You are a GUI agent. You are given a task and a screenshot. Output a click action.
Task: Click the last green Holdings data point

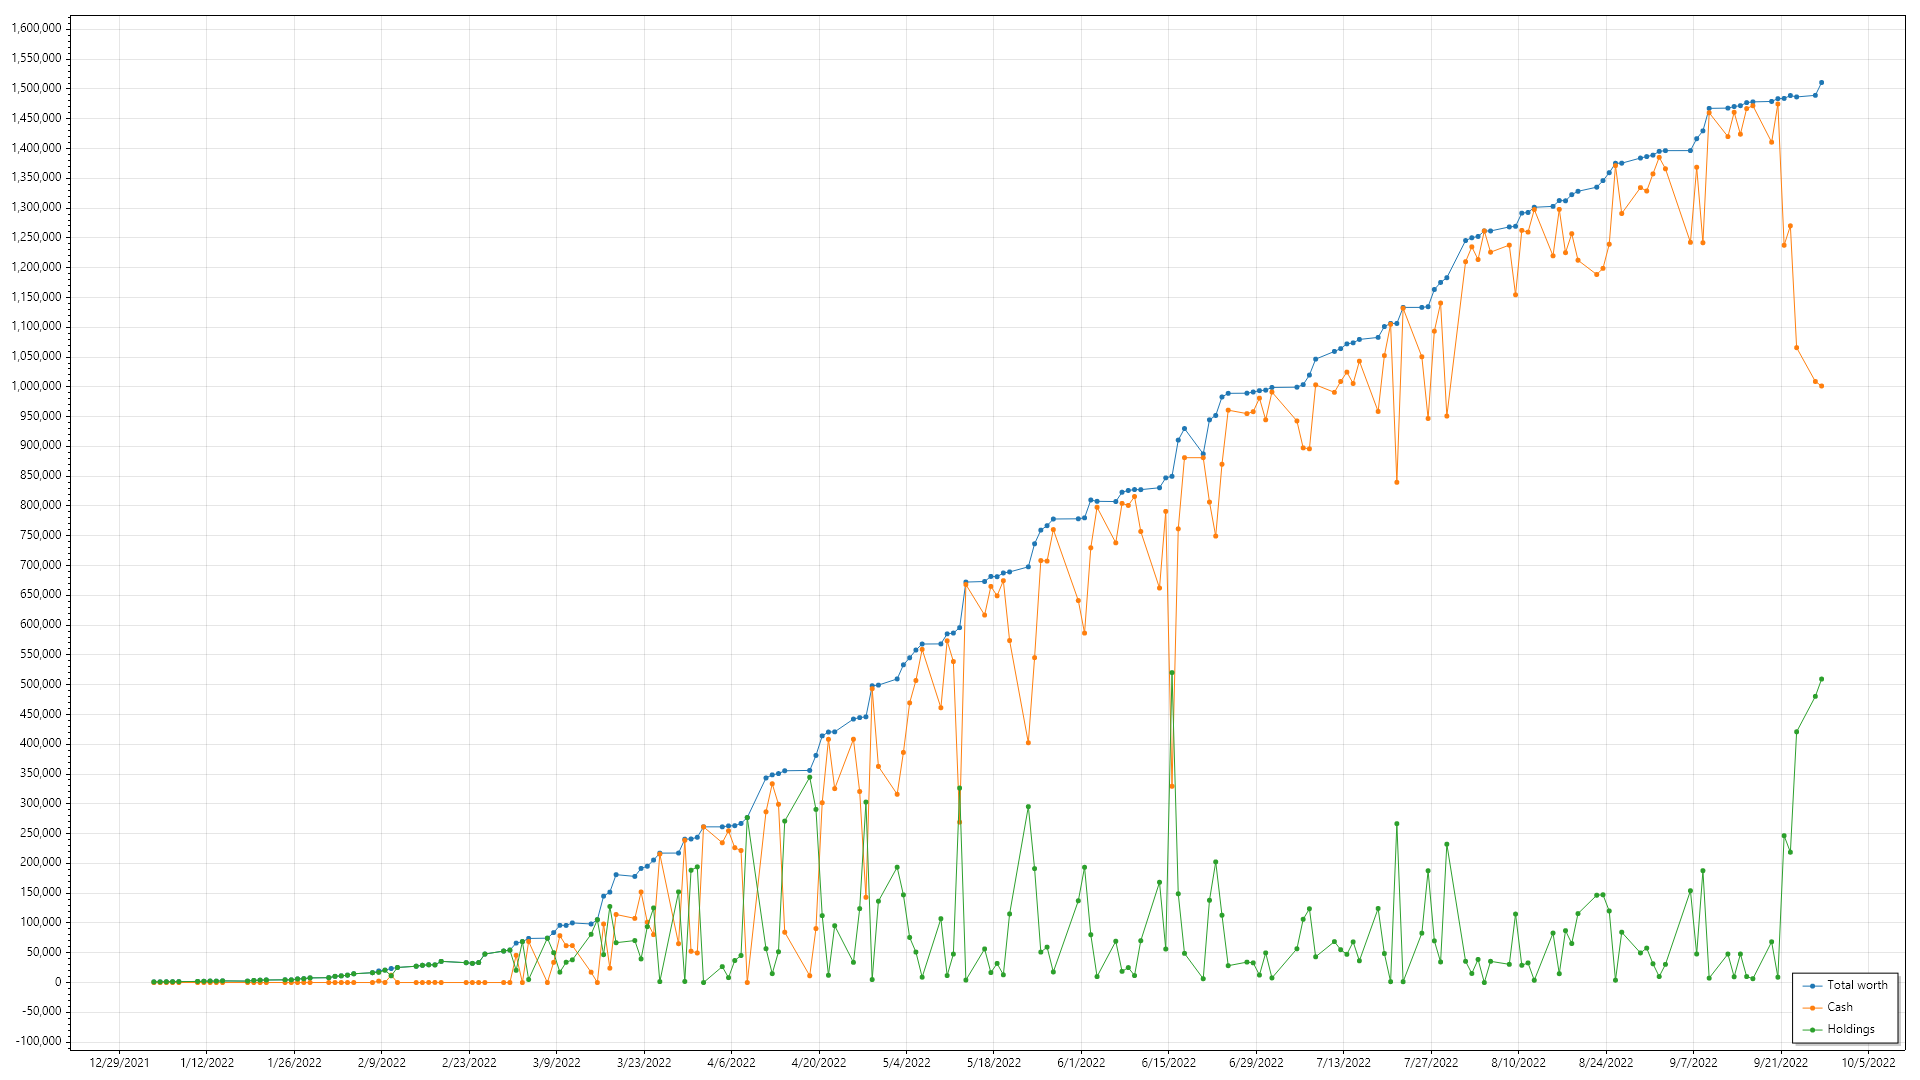coord(1821,679)
